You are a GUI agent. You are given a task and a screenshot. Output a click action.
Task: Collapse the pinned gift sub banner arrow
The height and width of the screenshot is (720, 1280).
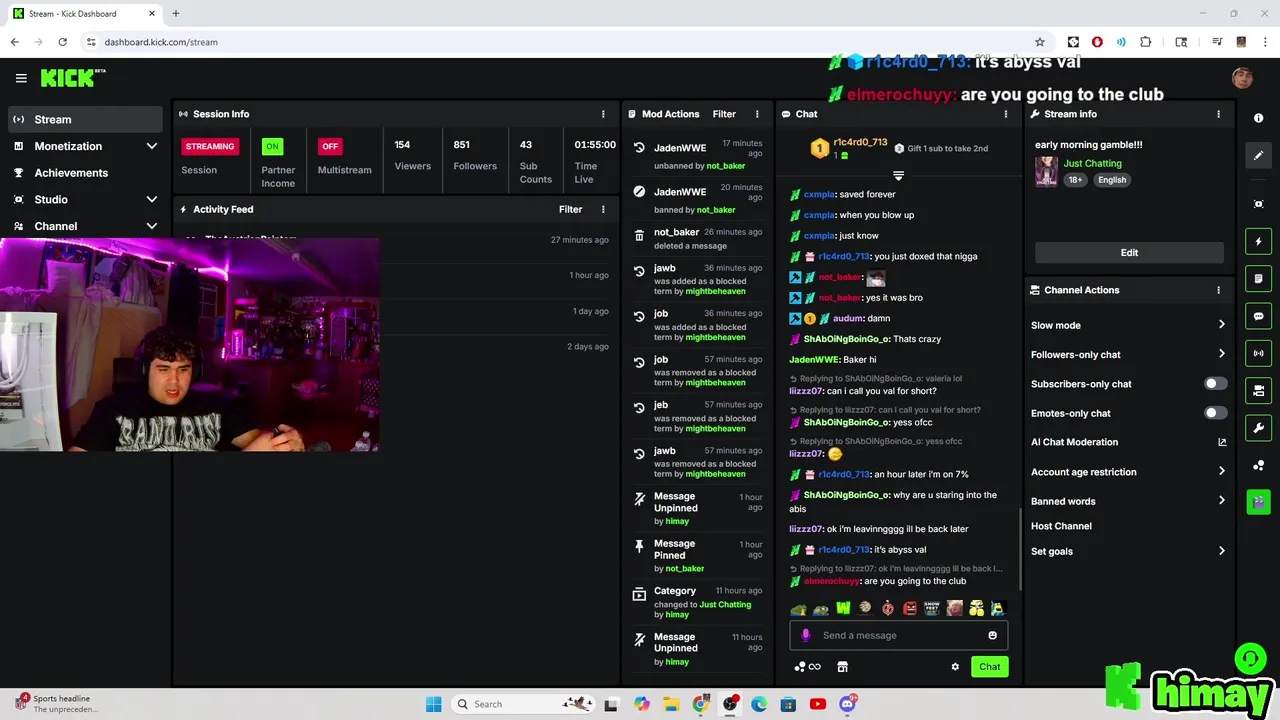(x=898, y=176)
